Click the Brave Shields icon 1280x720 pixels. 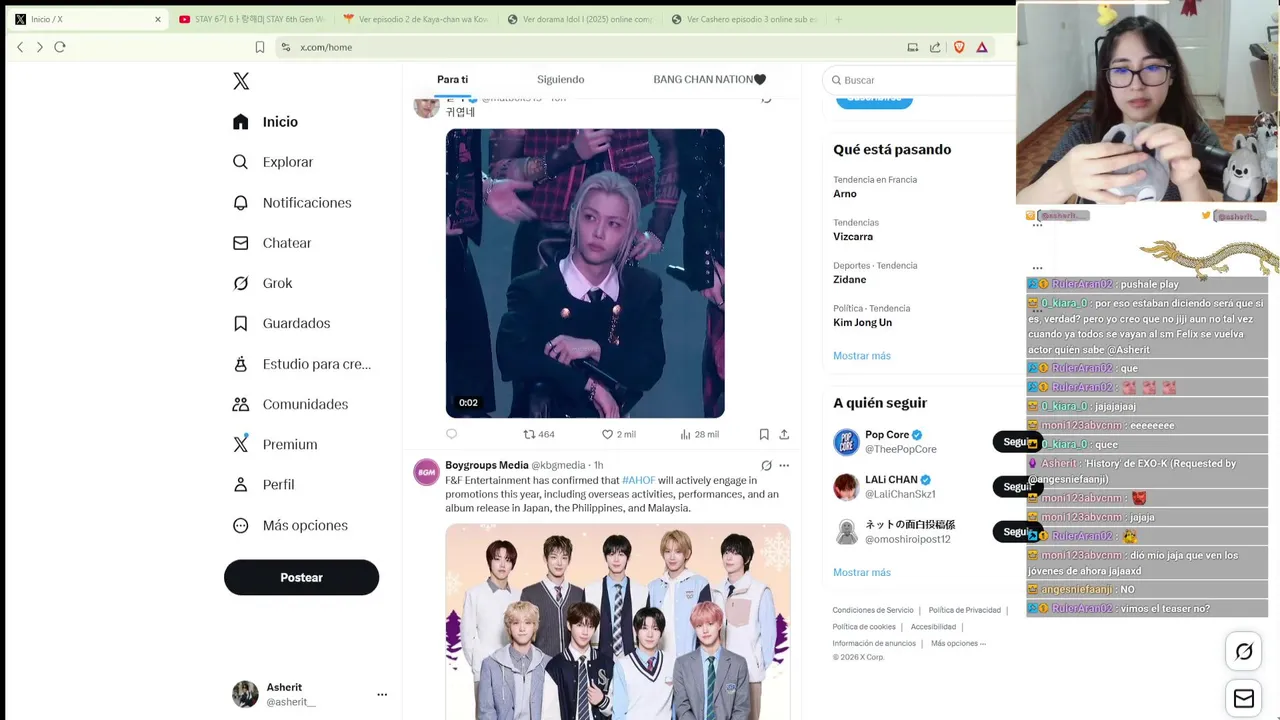[959, 47]
